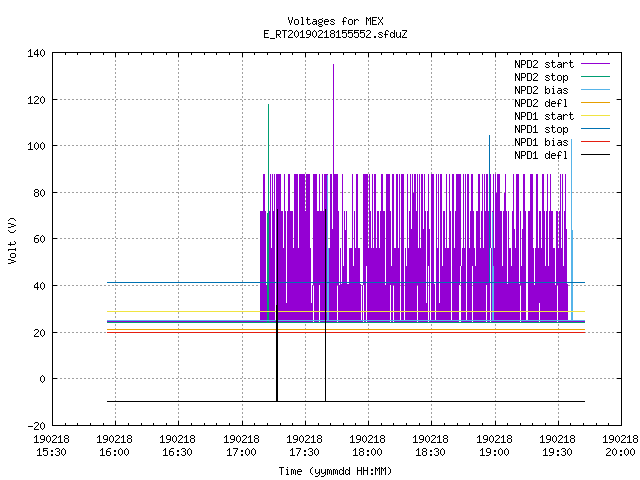The height and width of the screenshot is (480, 640).
Task: Select the 'NPD1 bias' legend label
Action: 541,142
